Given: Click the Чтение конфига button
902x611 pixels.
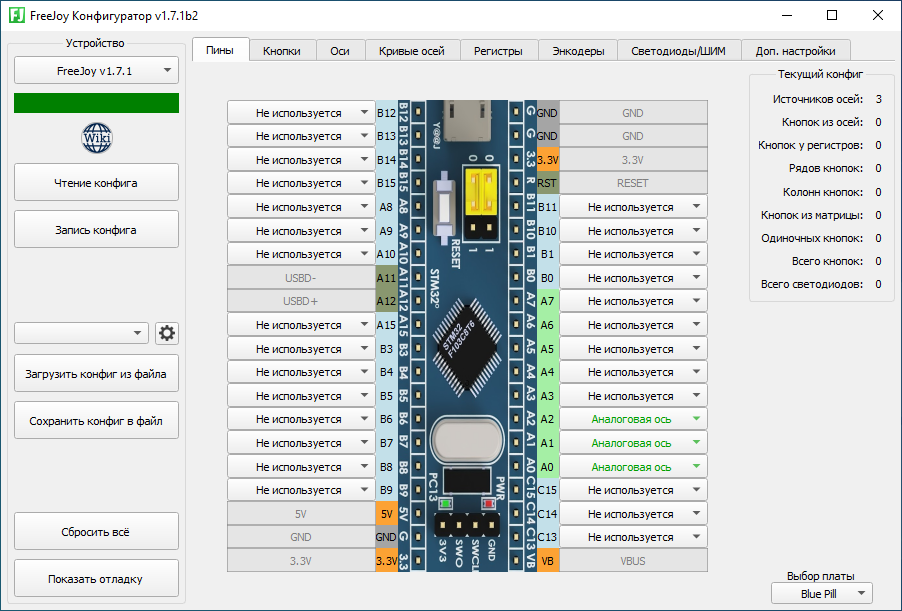Looking at the screenshot, I should click(96, 183).
